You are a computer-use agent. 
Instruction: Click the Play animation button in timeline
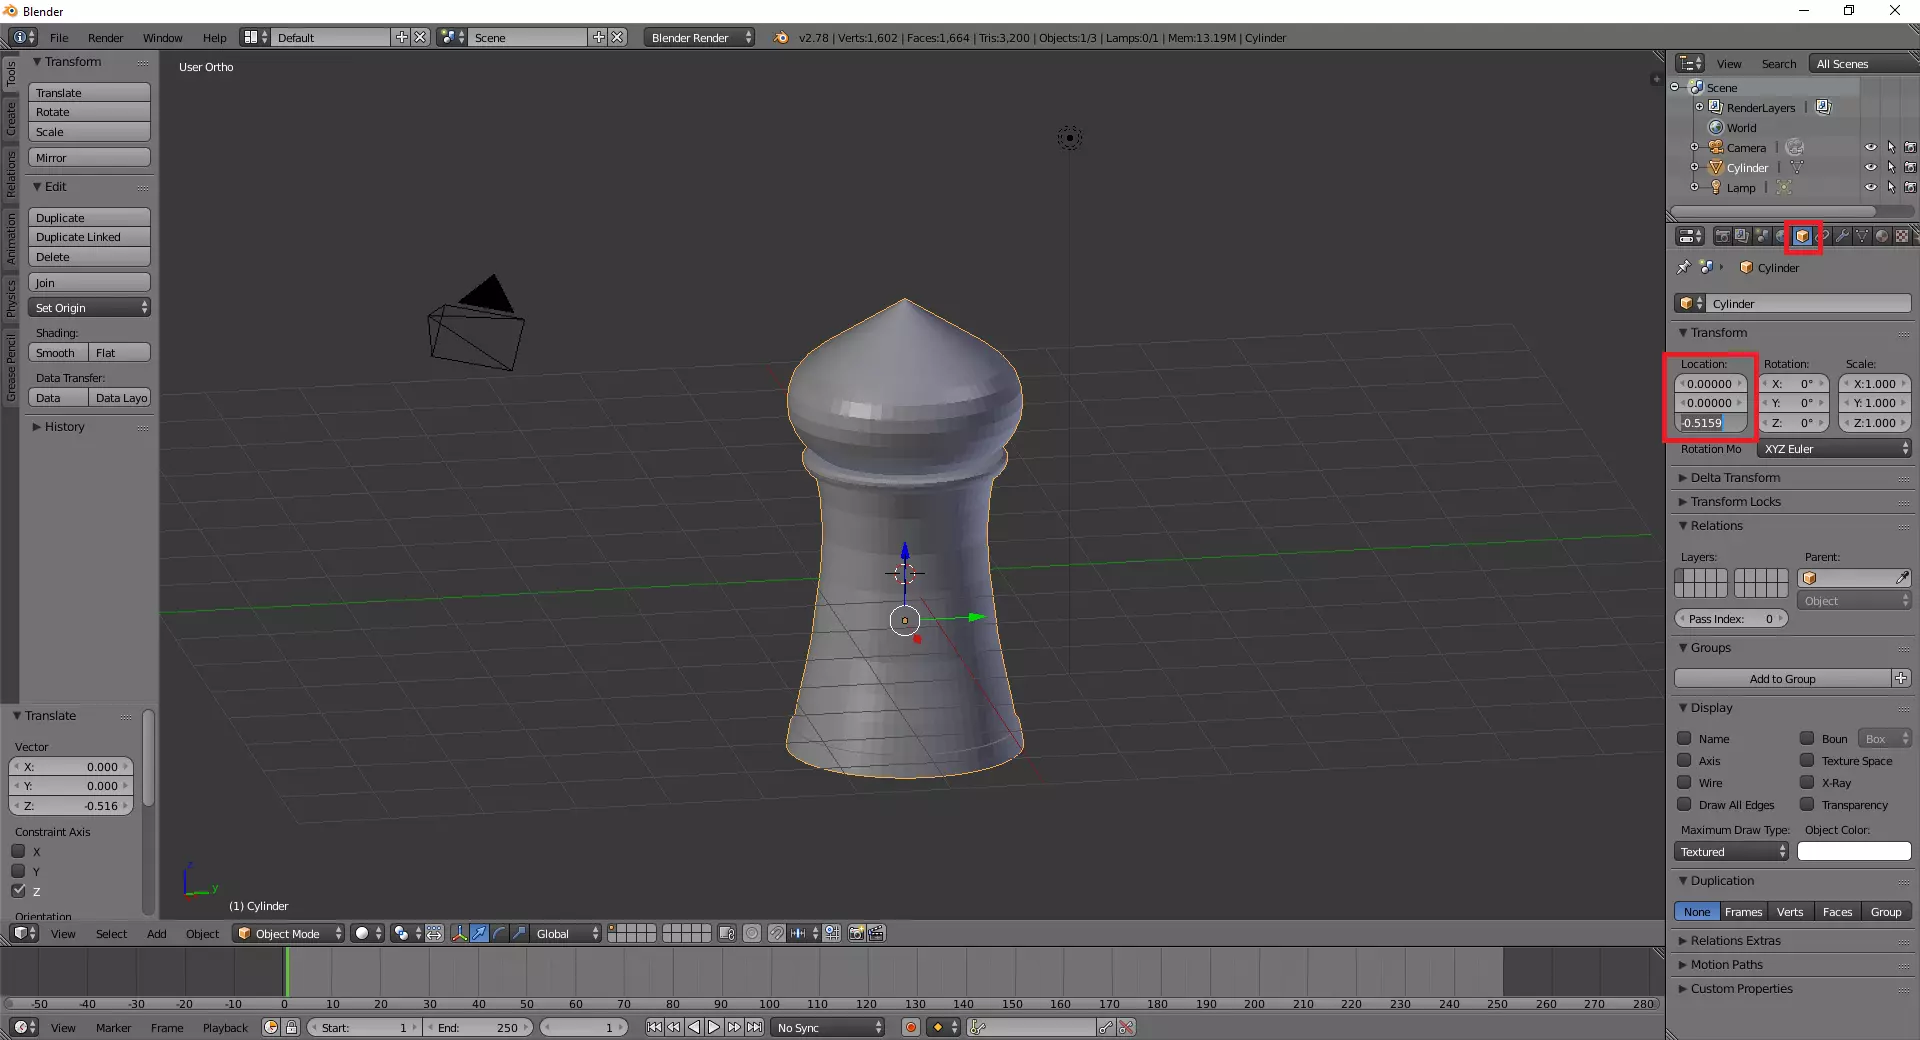point(714,1027)
